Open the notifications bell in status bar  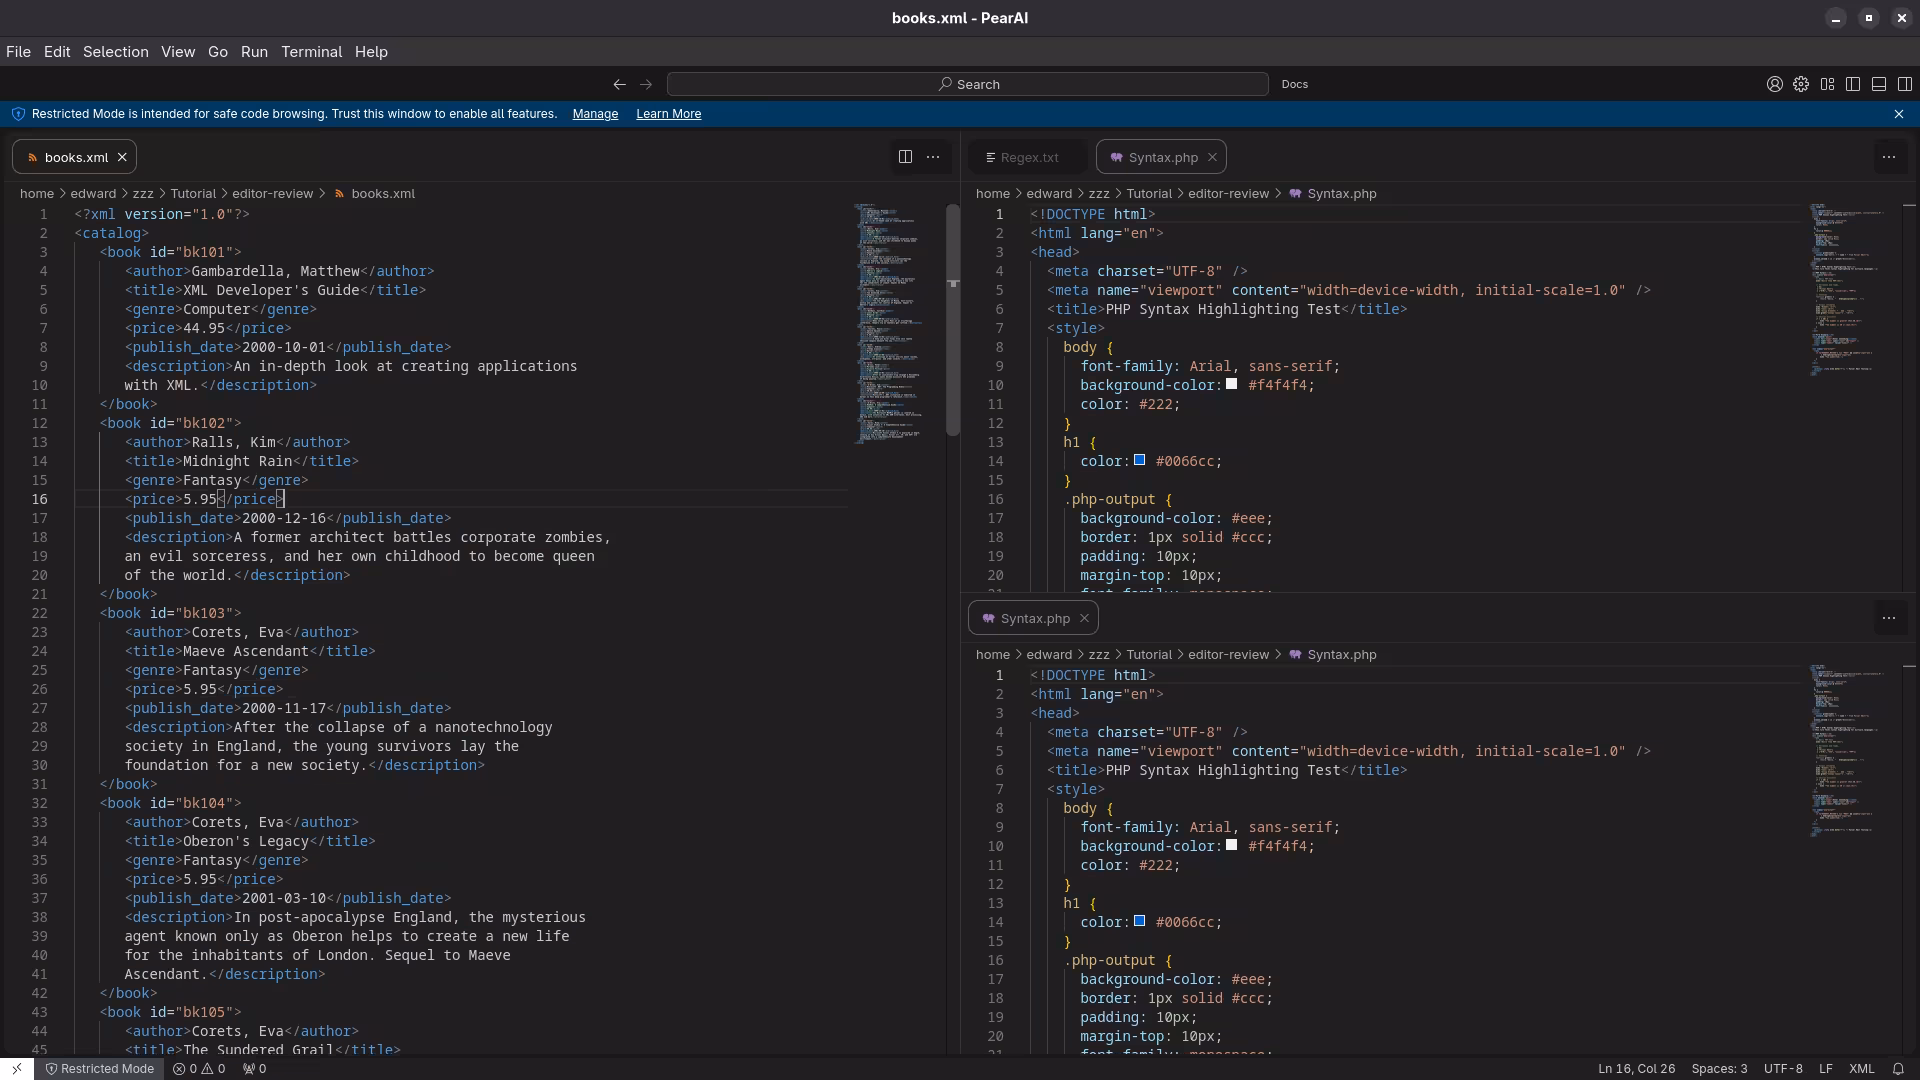point(1898,1068)
